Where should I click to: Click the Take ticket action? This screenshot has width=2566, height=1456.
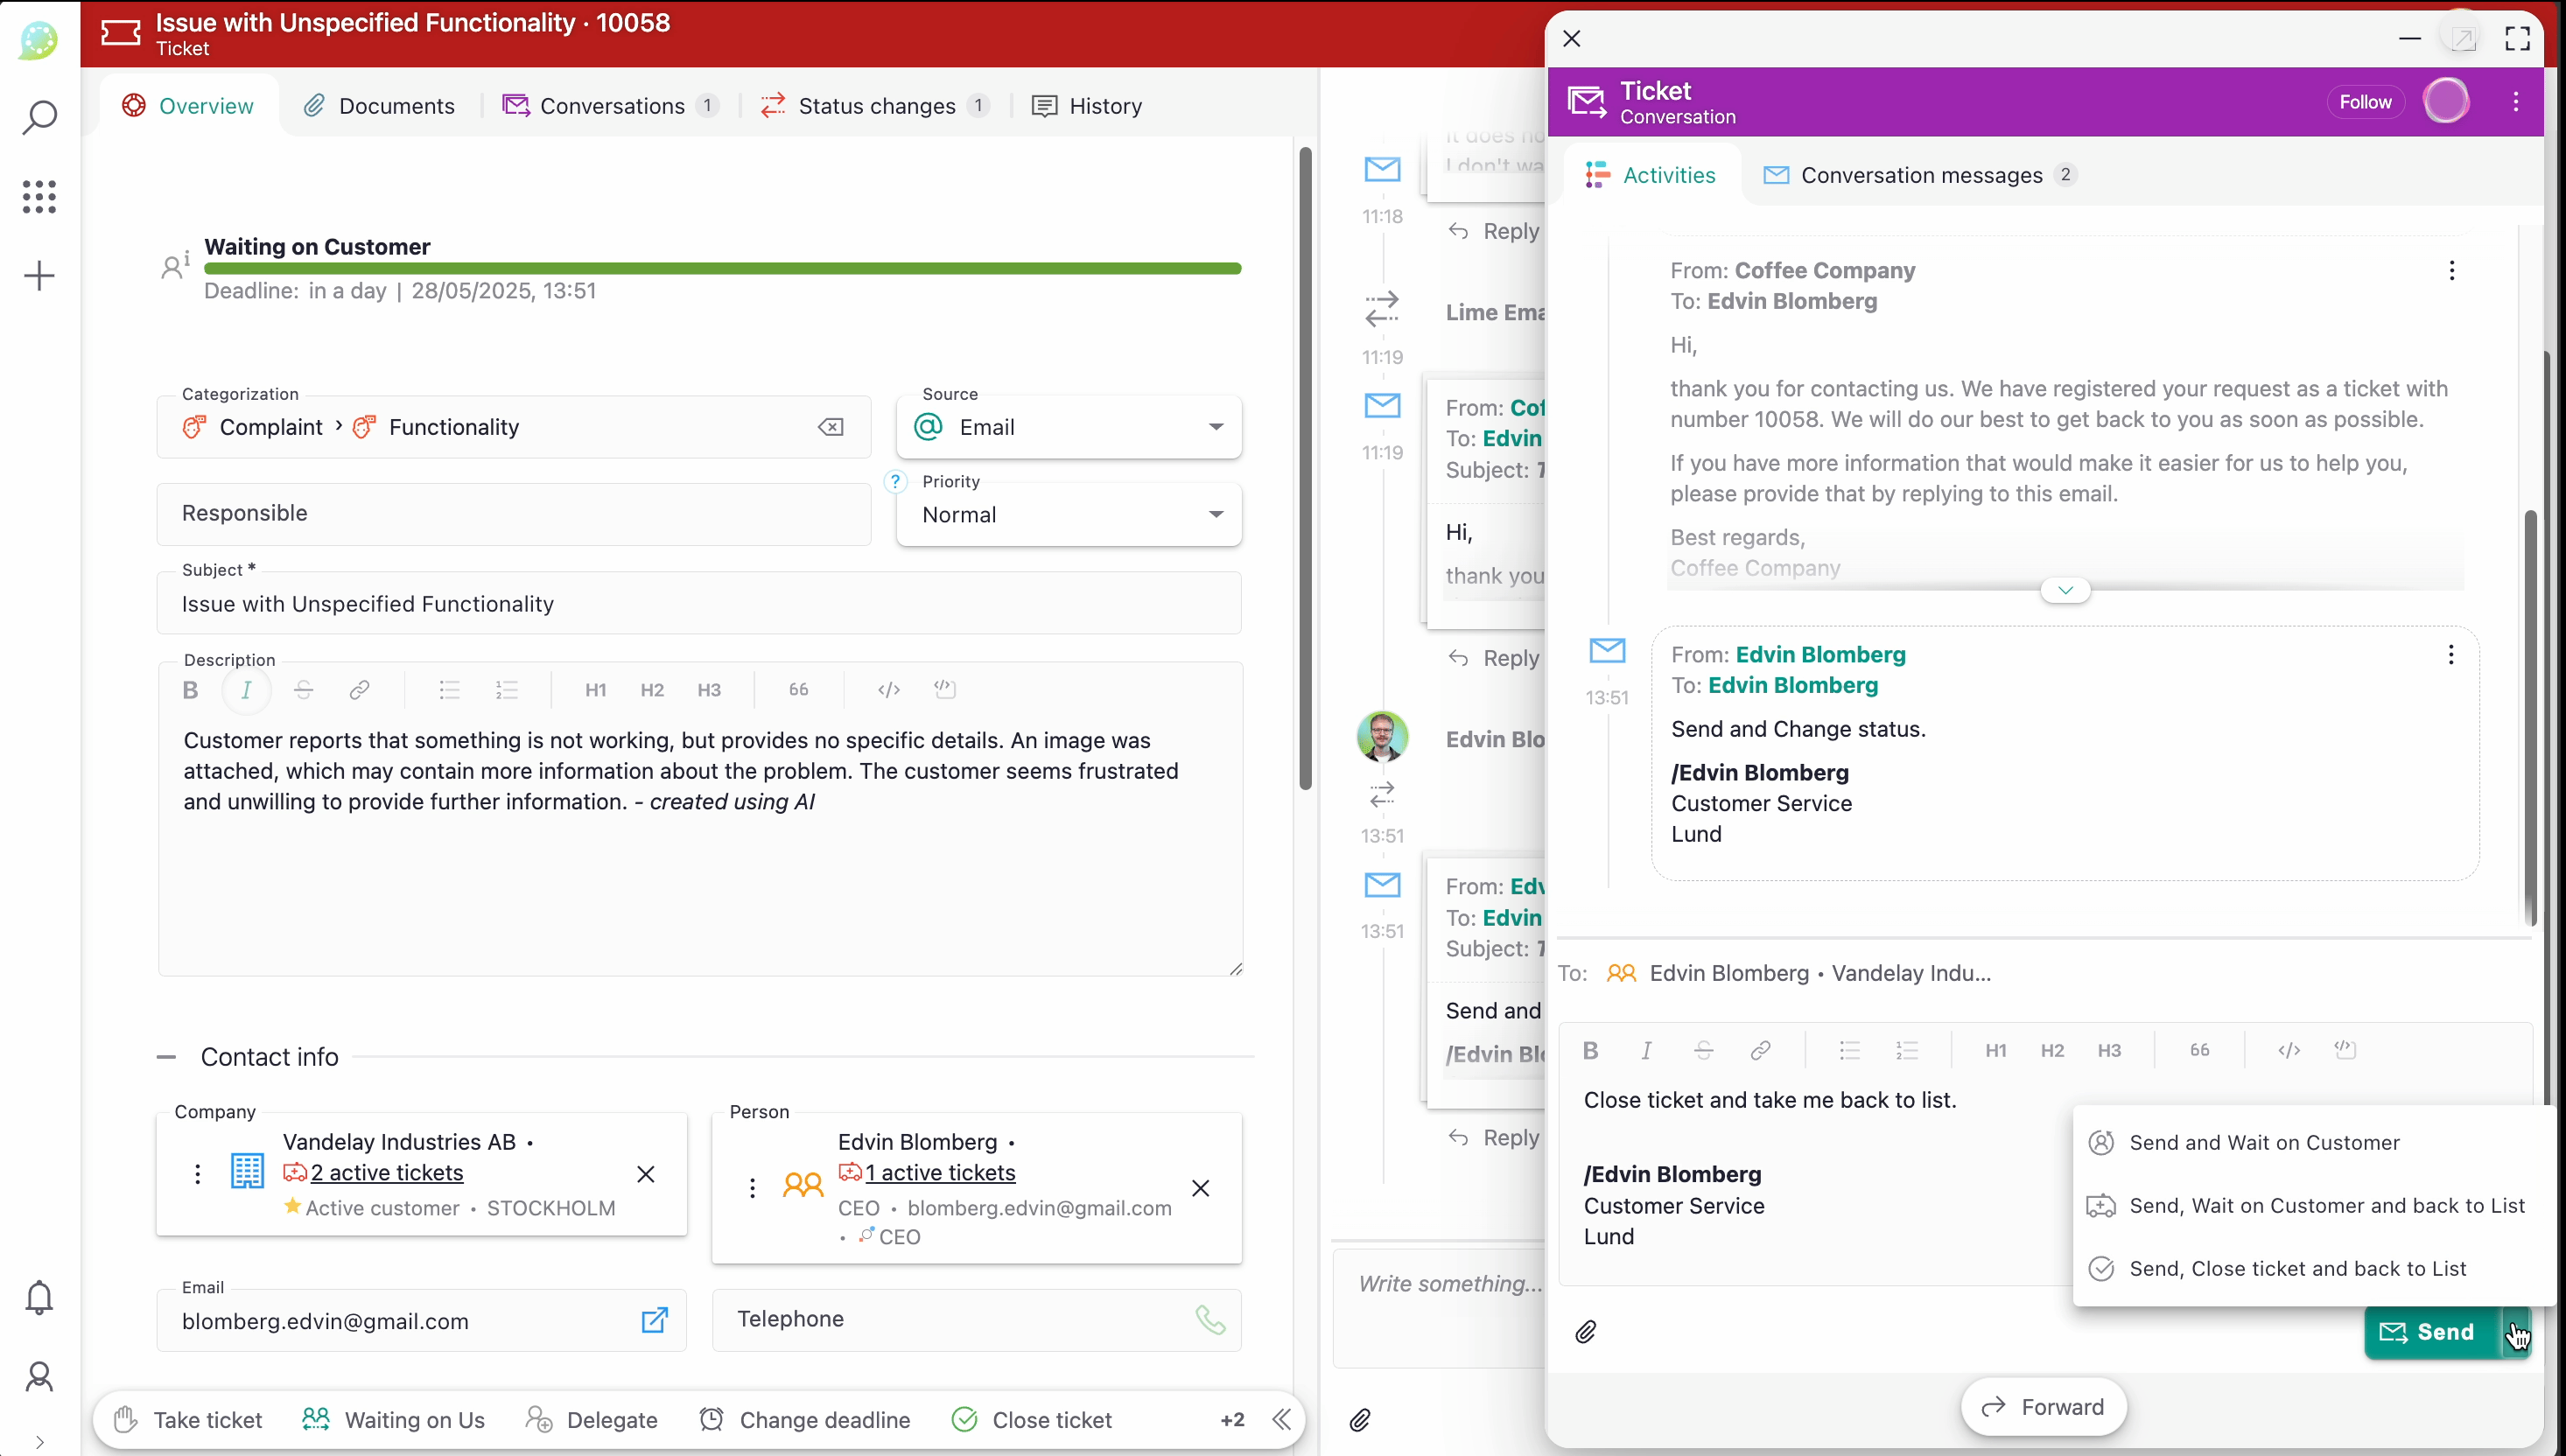pyautogui.click(x=187, y=1420)
